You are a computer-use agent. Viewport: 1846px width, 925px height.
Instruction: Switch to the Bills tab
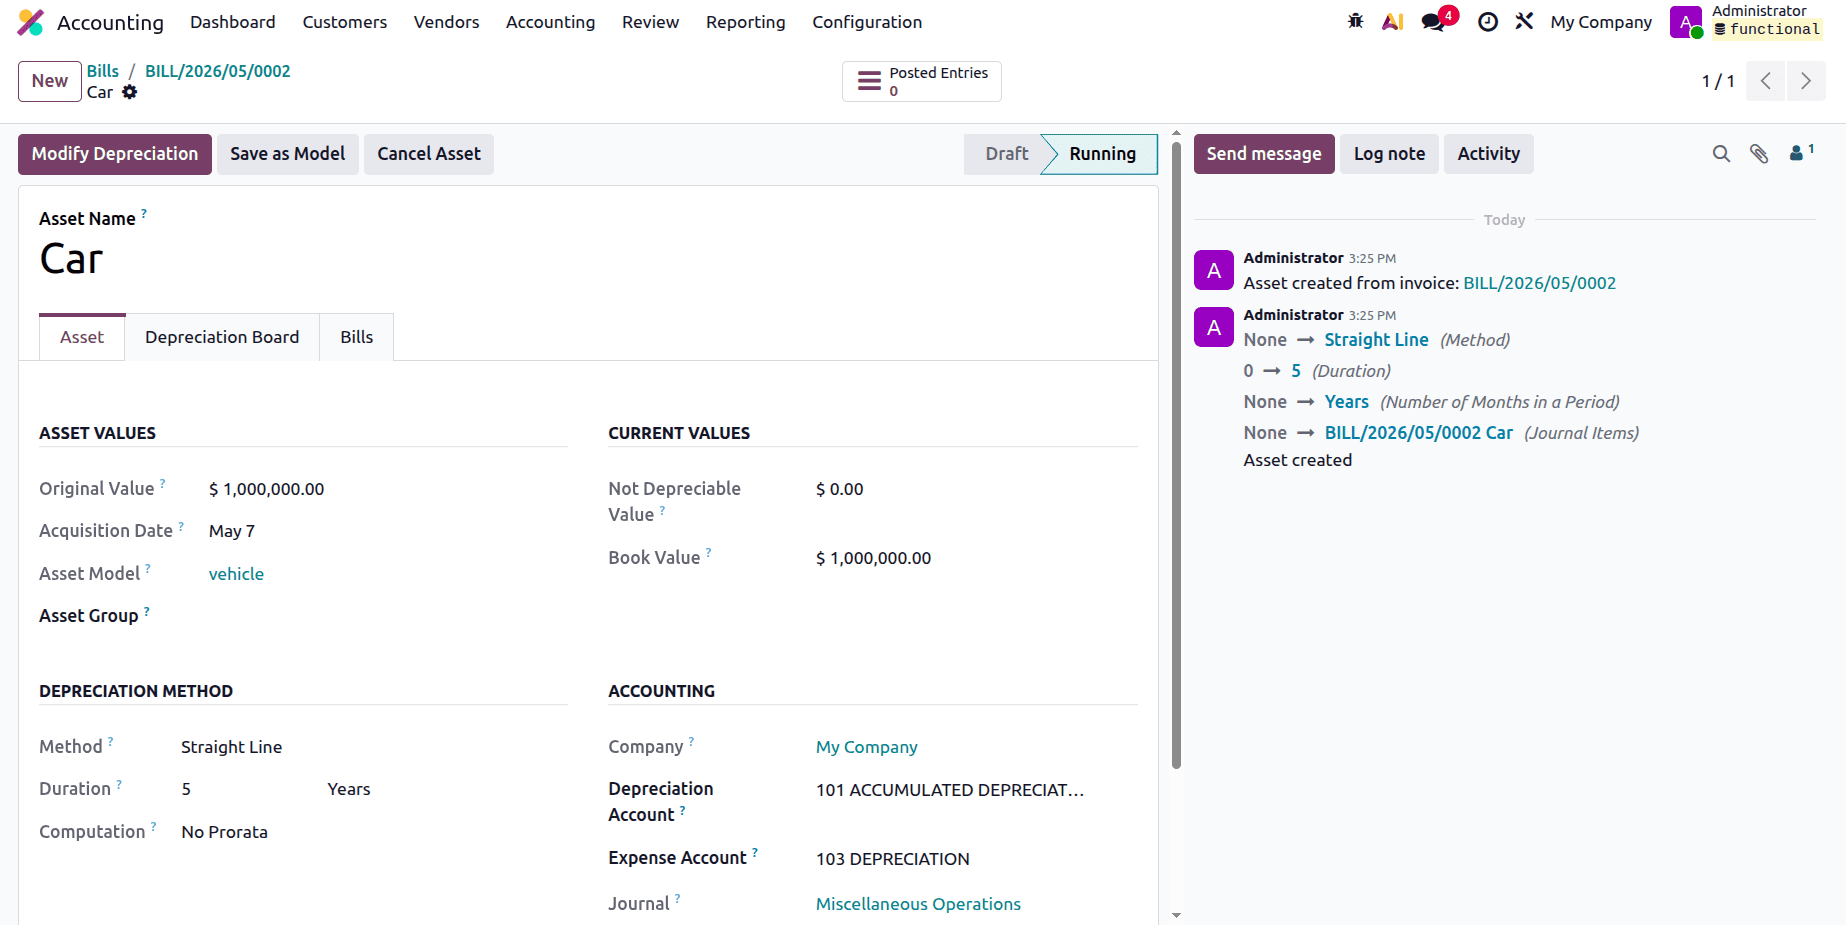(357, 337)
